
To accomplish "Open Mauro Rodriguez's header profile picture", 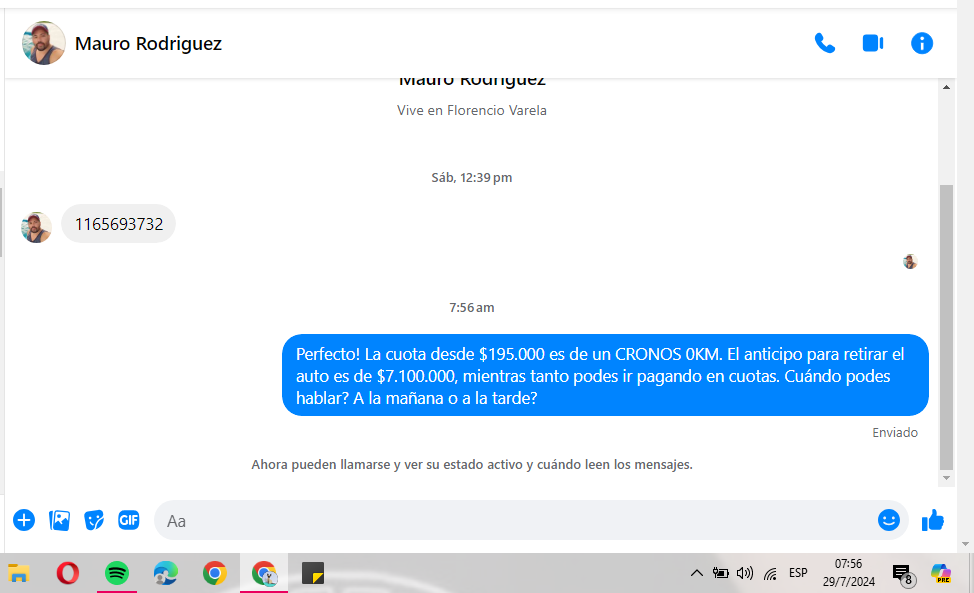I will coord(44,43).
